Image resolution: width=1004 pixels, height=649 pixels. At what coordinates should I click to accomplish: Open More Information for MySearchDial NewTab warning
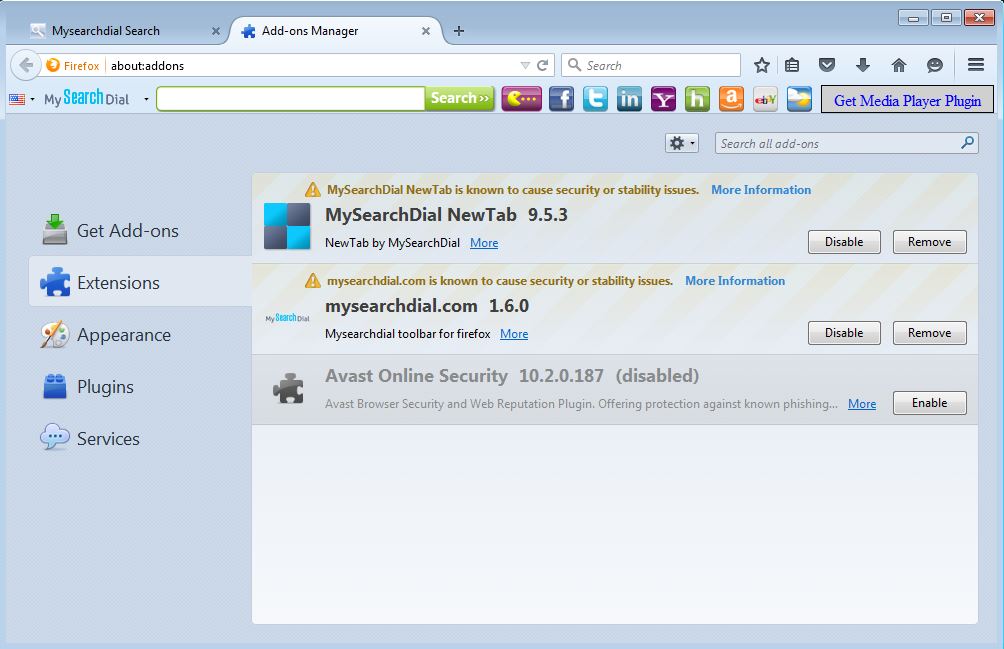761,189
